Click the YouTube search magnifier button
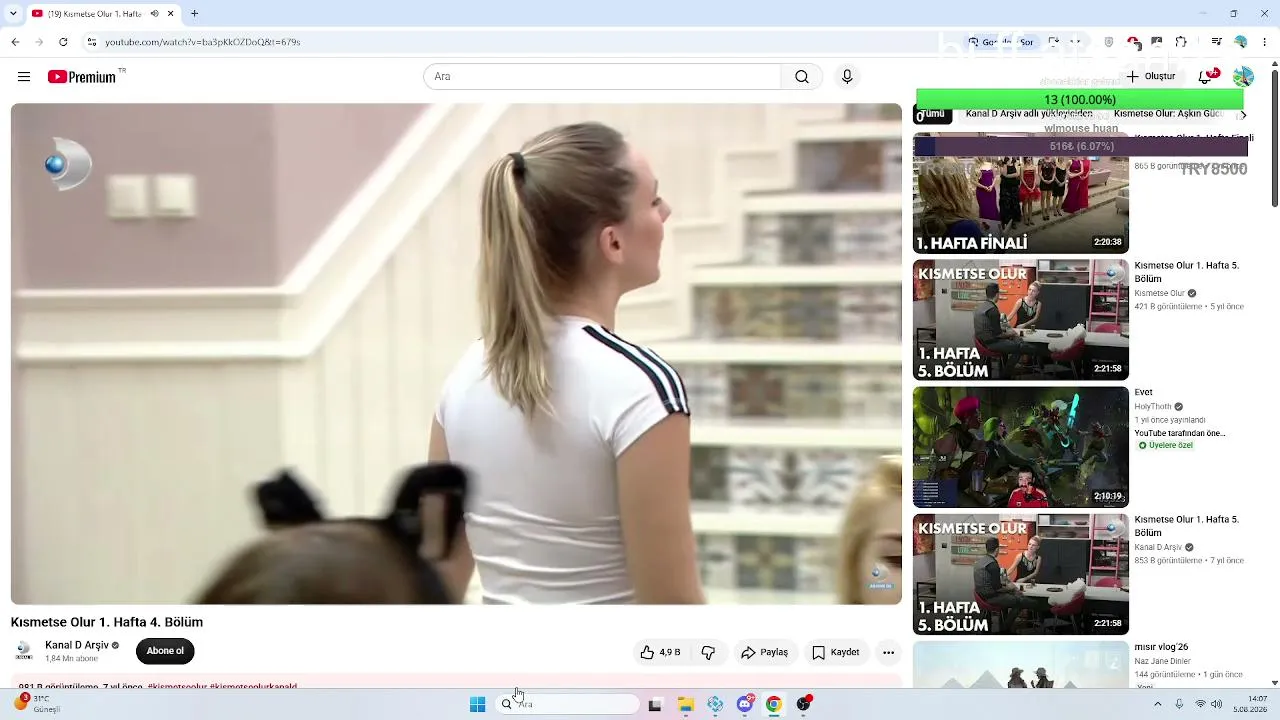Image resolution: width=1280 pixels, height=720 pixels. (x=802, y=77)
